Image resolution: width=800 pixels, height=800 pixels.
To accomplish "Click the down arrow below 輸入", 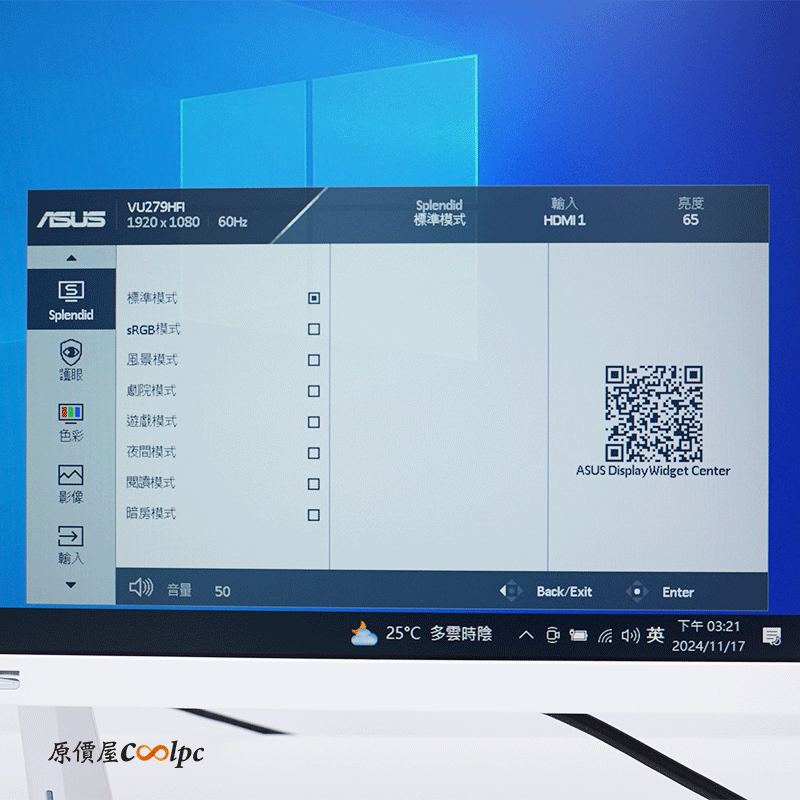I will click(71, 585).
